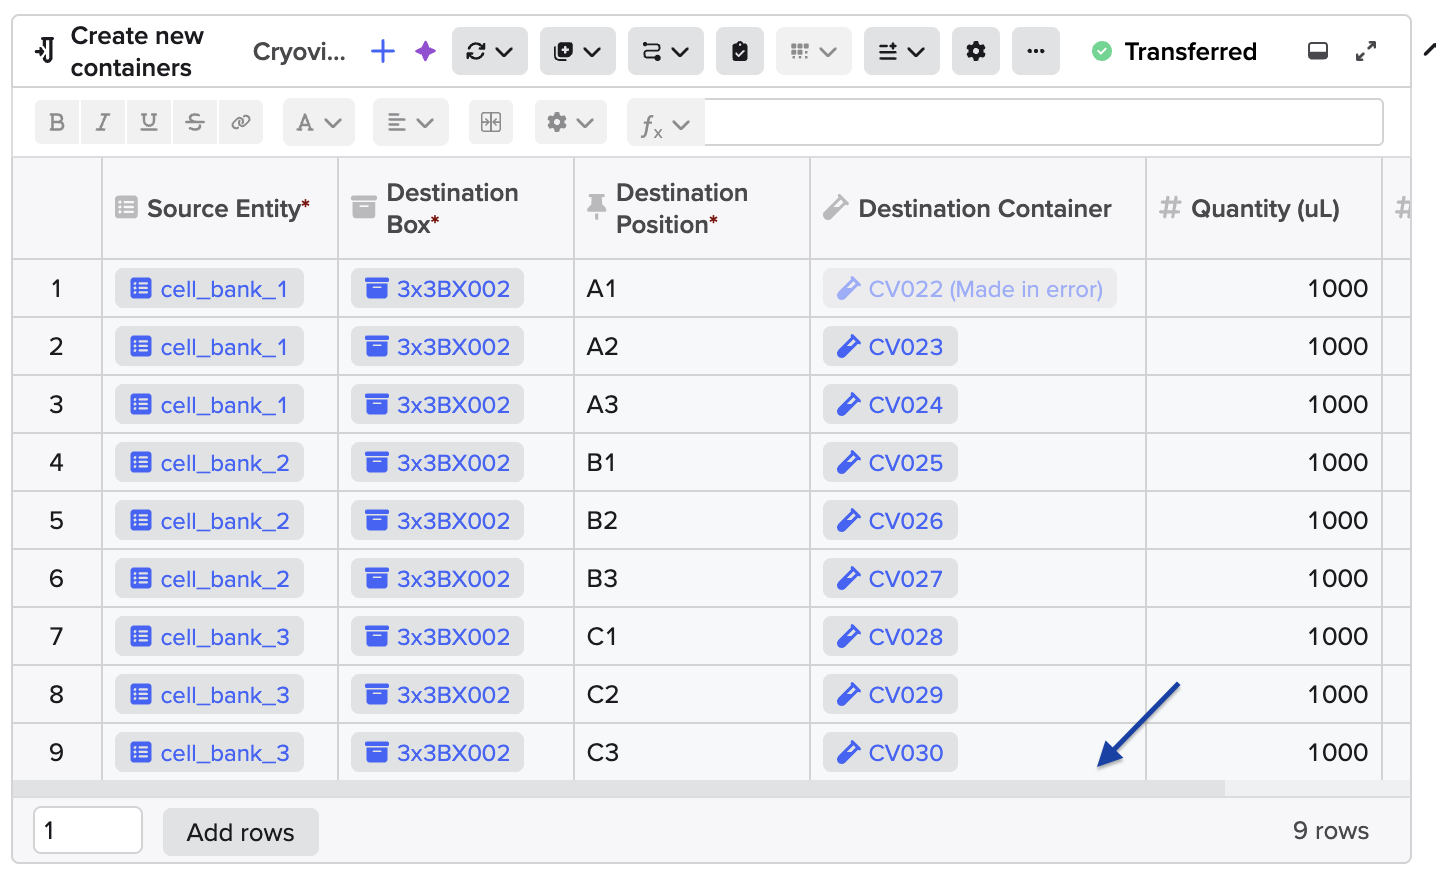Open the text color A dropdown
Image resolution: width=1436 pixels, height=878 pixels.
pyautogui.click(x=319, y=122)
